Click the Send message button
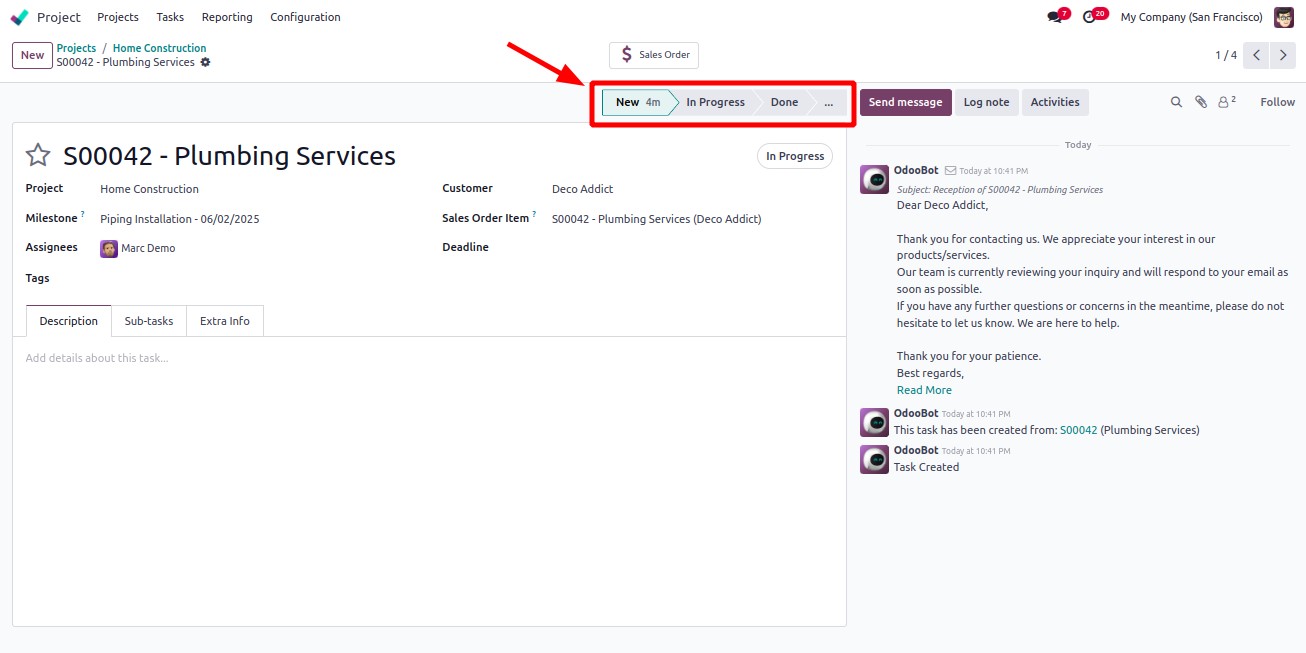Image resolution: width=1306 pixels, height=653 pixels. click(905, 102)
